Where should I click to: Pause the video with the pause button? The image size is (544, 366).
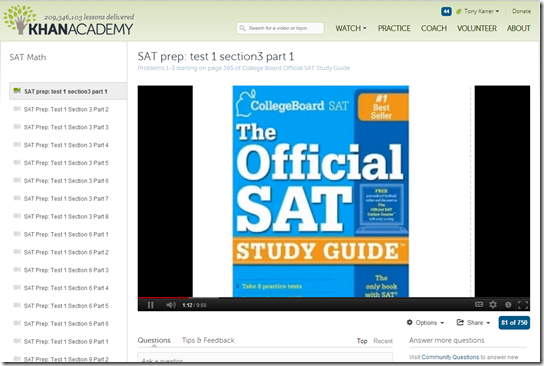150,305
